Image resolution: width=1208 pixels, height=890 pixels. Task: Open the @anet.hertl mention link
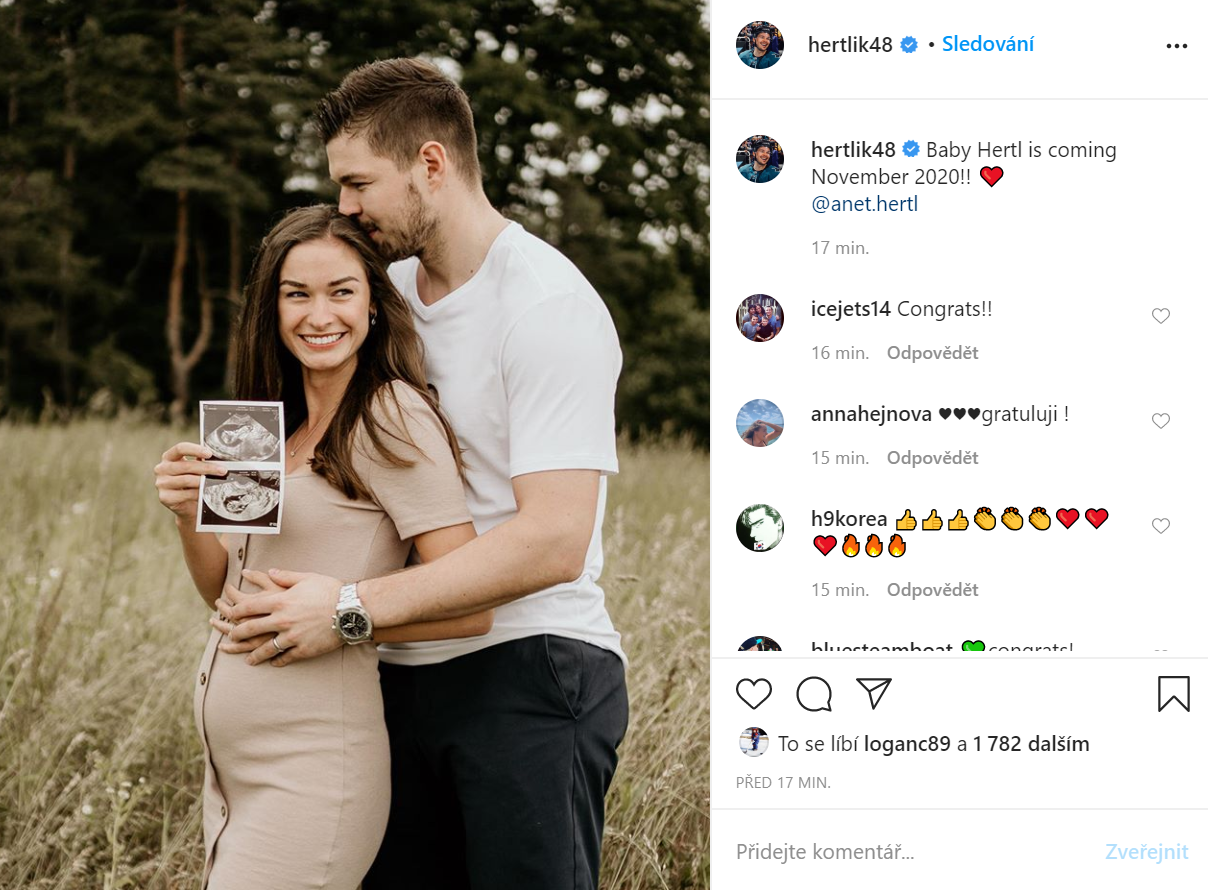865,204
